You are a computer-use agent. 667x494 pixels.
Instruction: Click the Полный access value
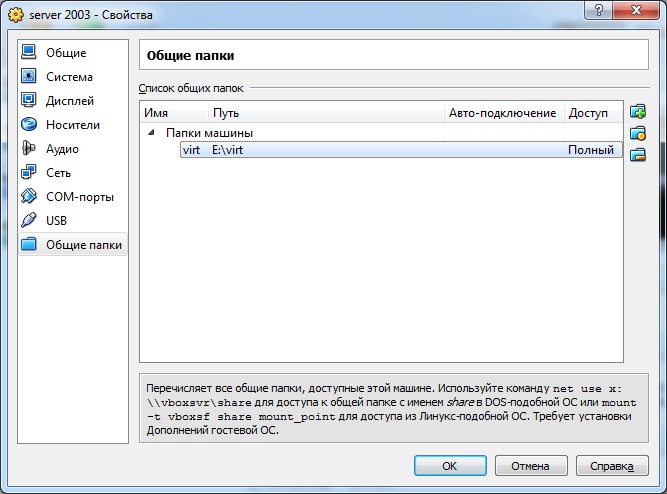591,150
